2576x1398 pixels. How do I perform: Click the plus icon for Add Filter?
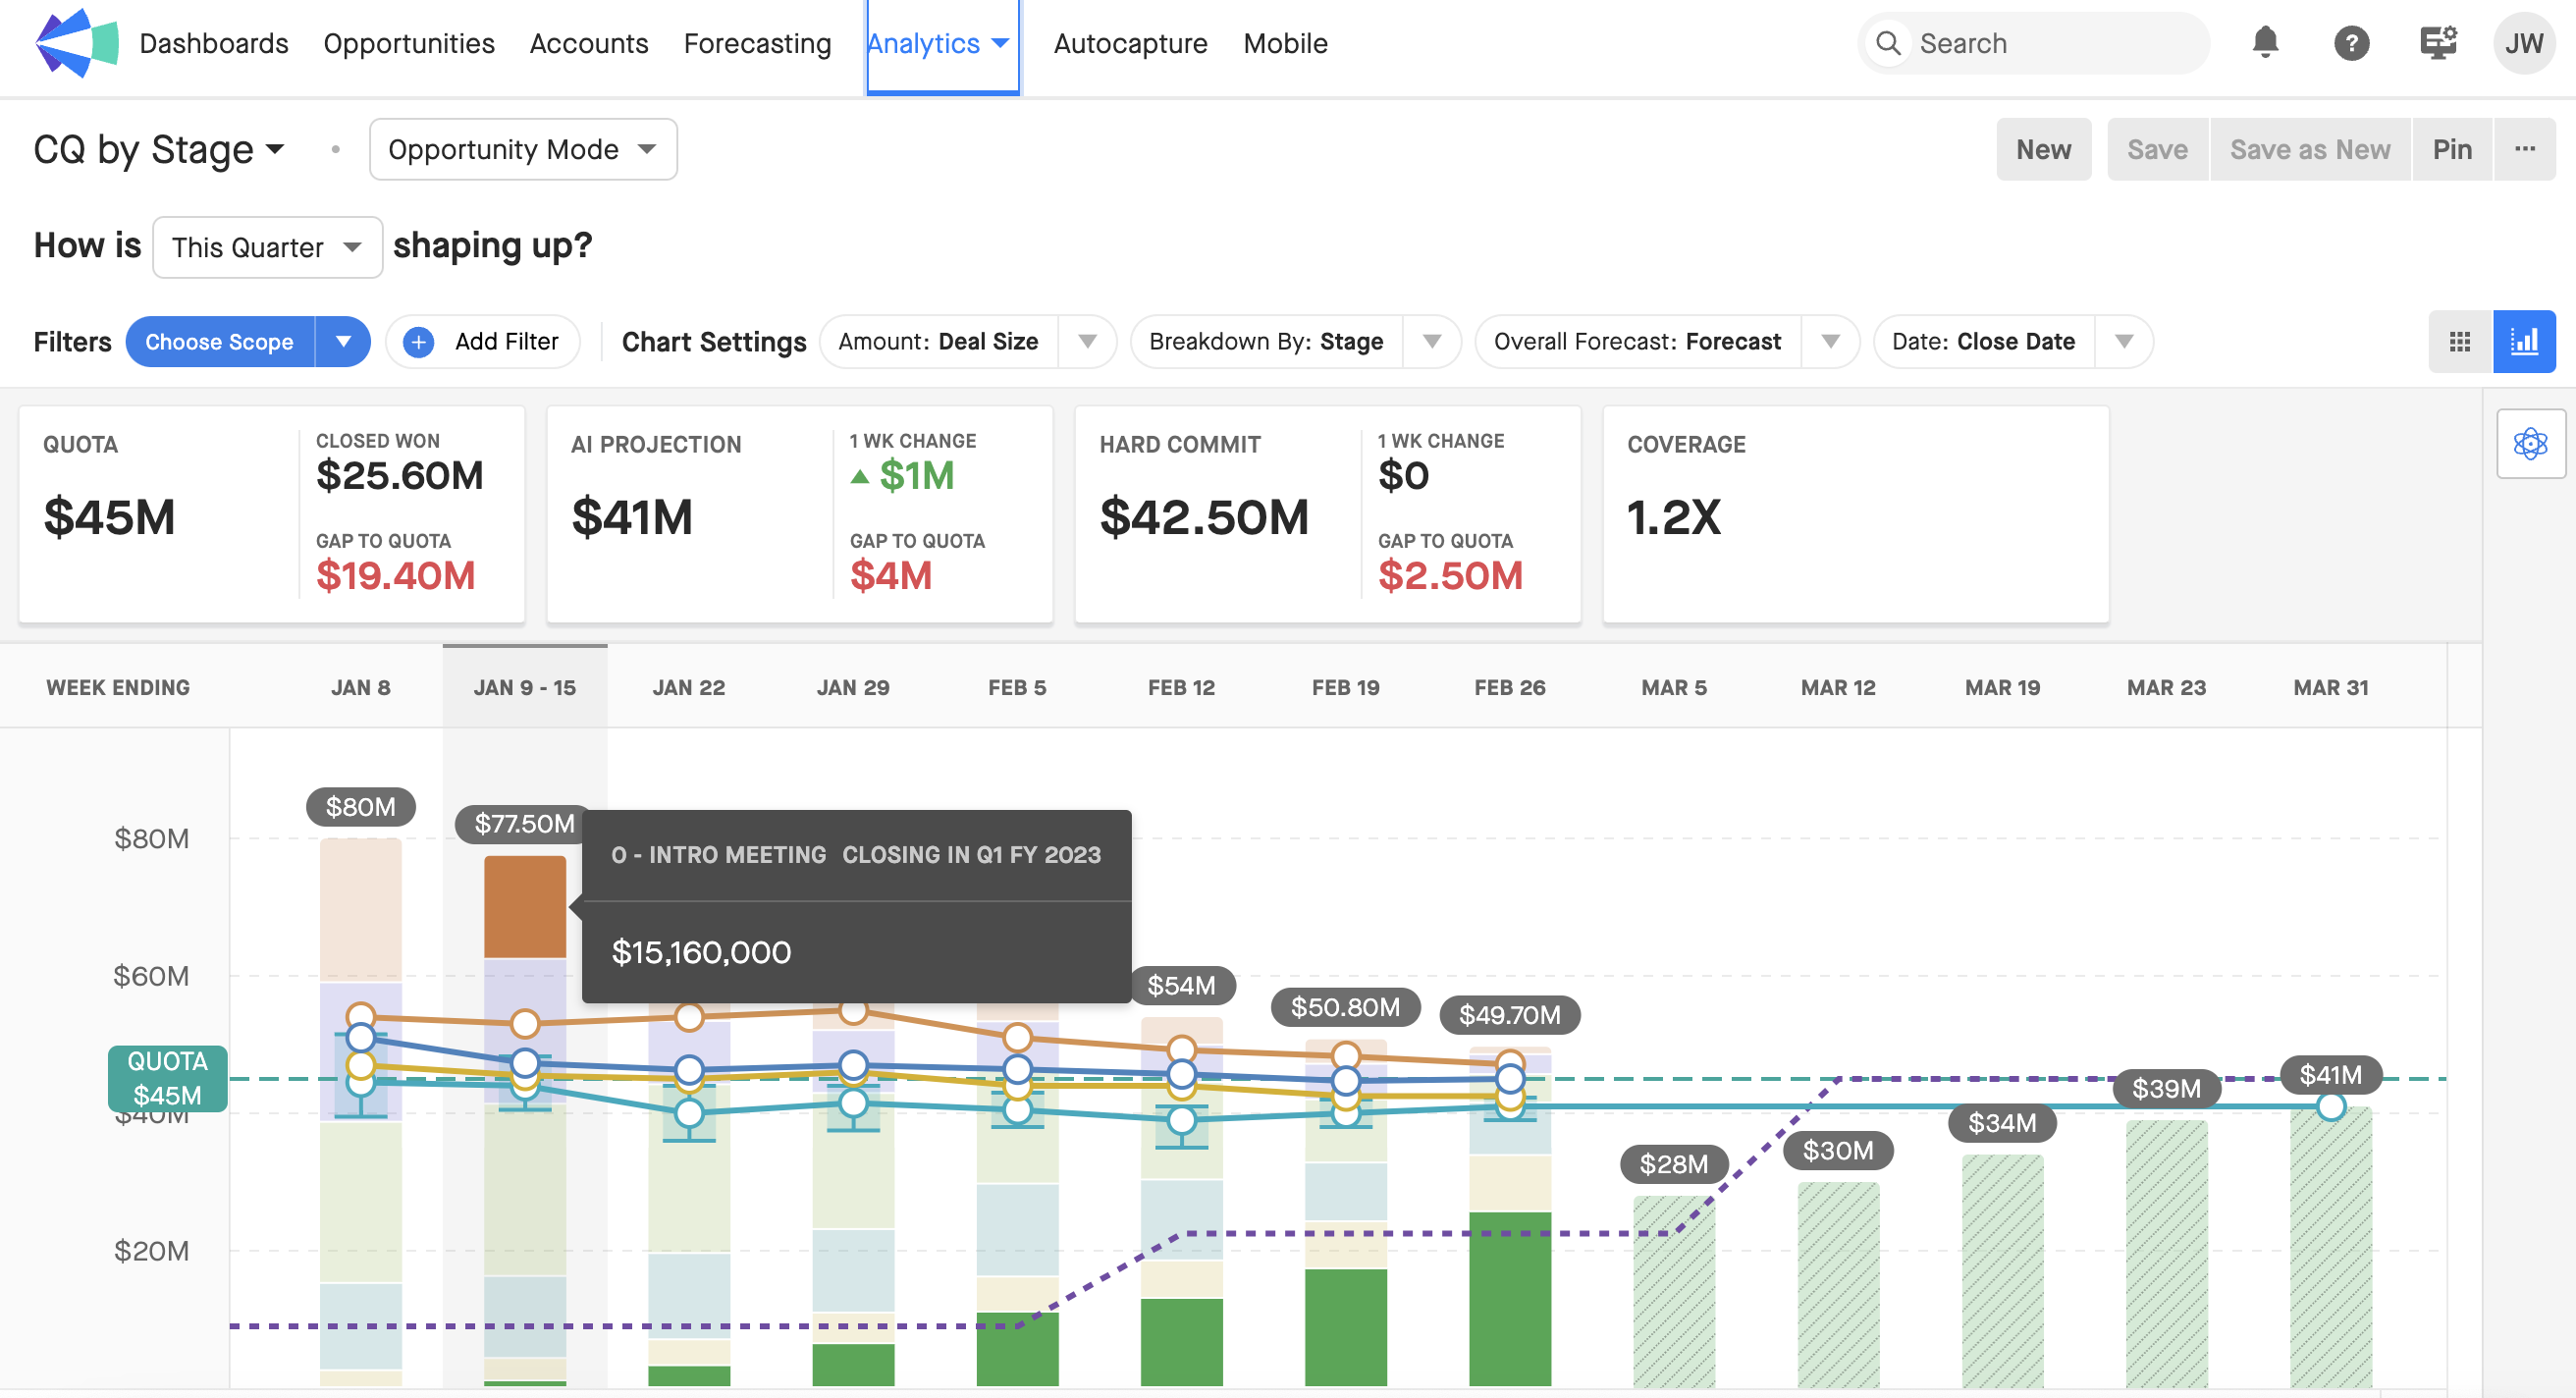coord(418,342)
